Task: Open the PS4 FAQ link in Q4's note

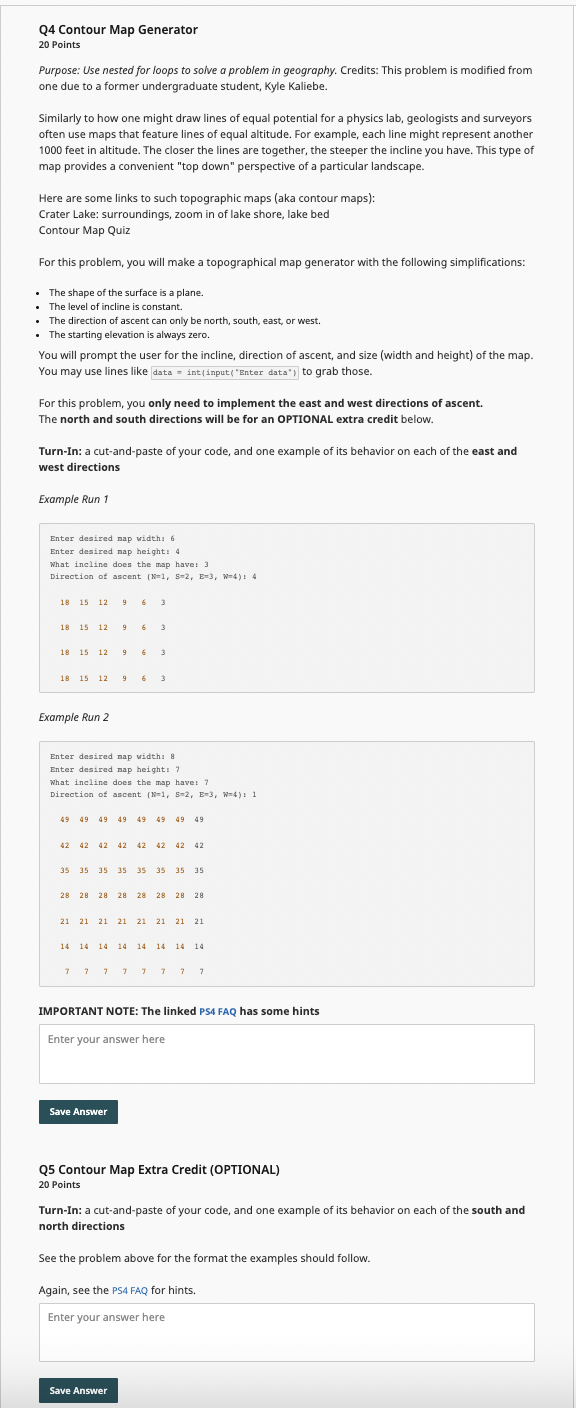Action: point(216,1010)
